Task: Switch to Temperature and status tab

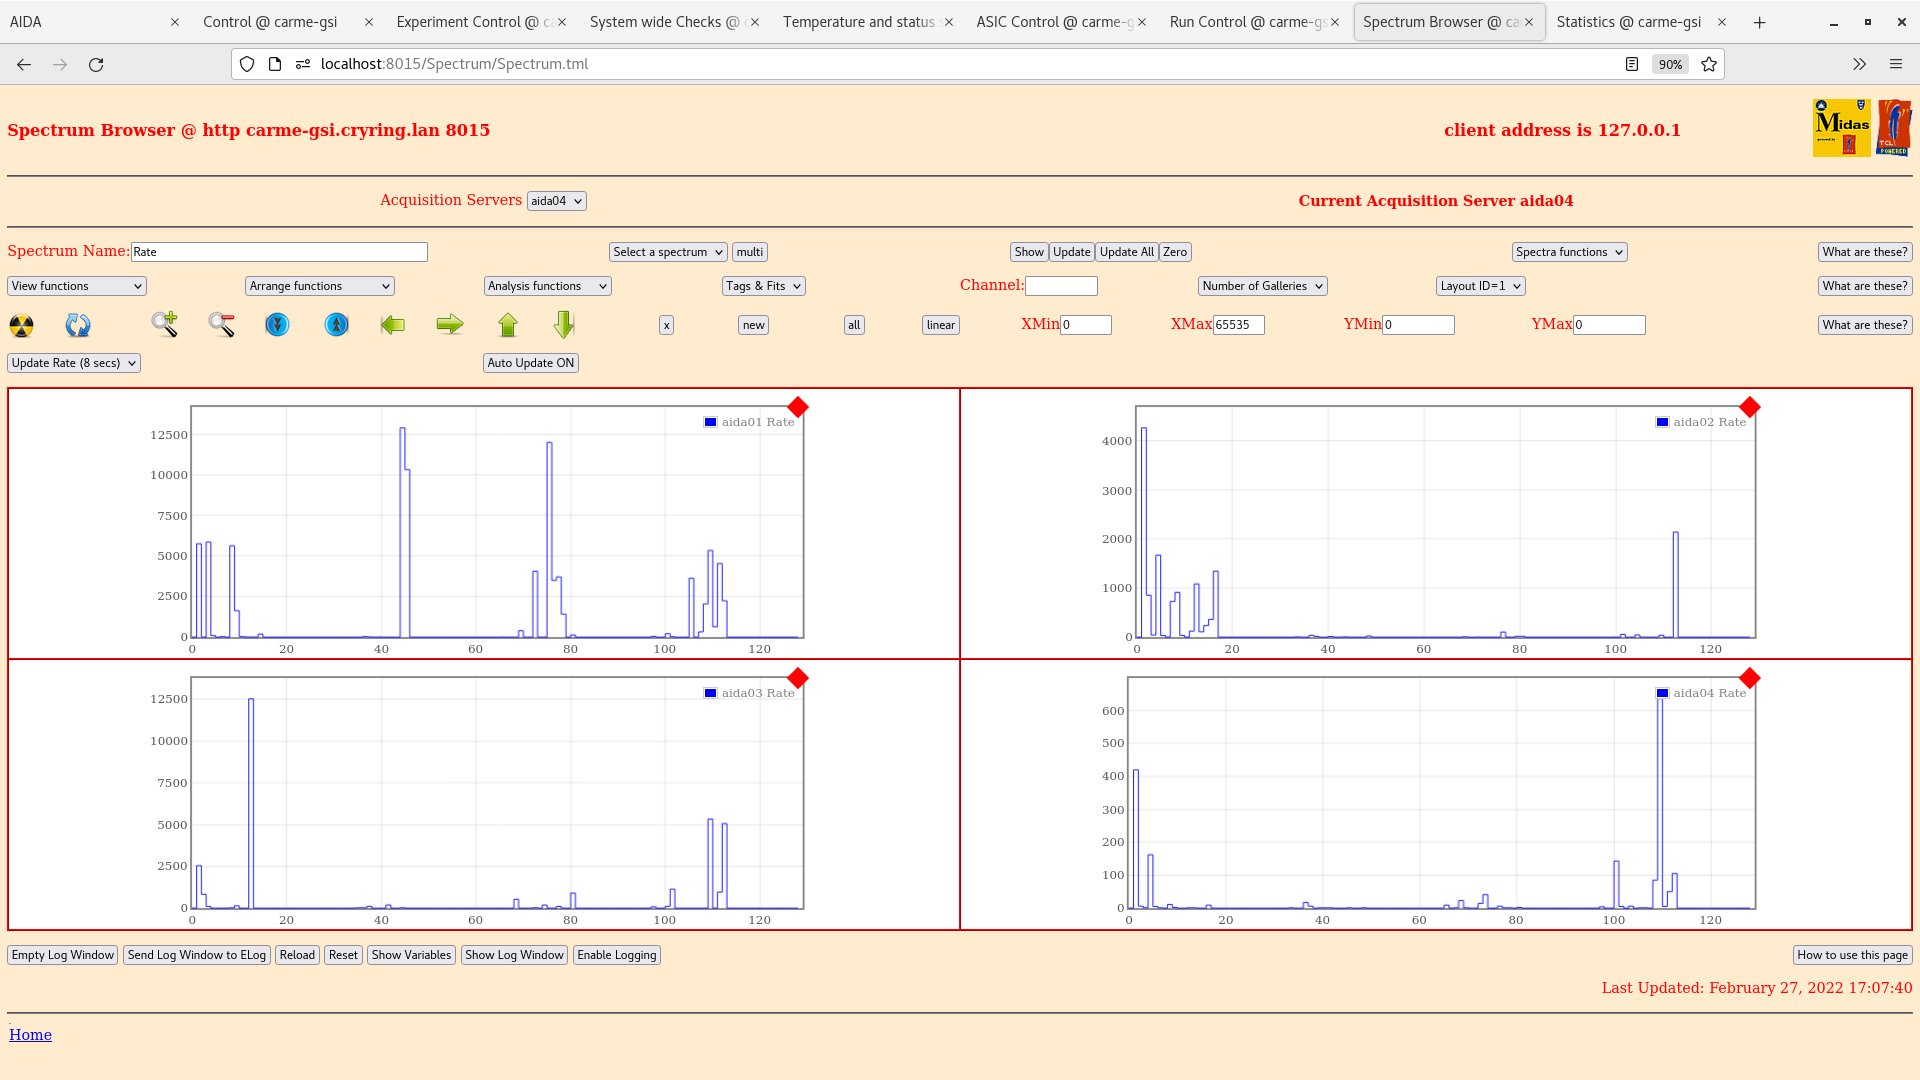Action: point(858,22)
